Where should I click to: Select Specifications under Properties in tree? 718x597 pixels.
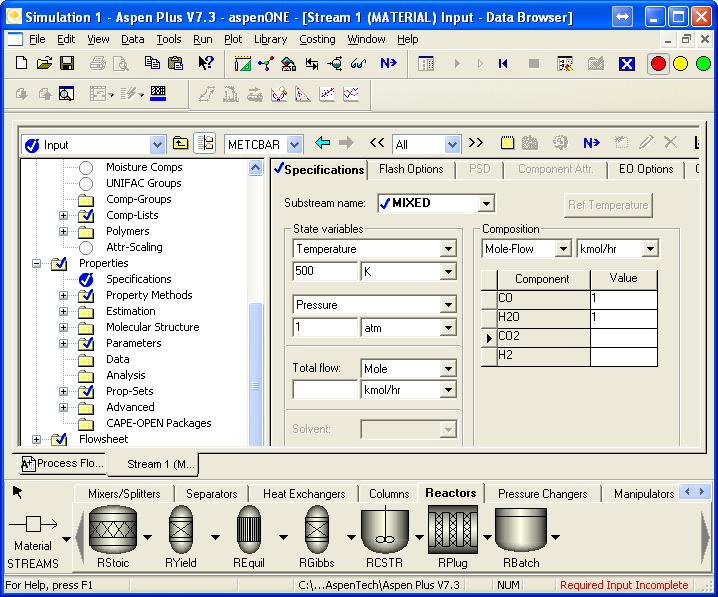click(x=139, y=279)
